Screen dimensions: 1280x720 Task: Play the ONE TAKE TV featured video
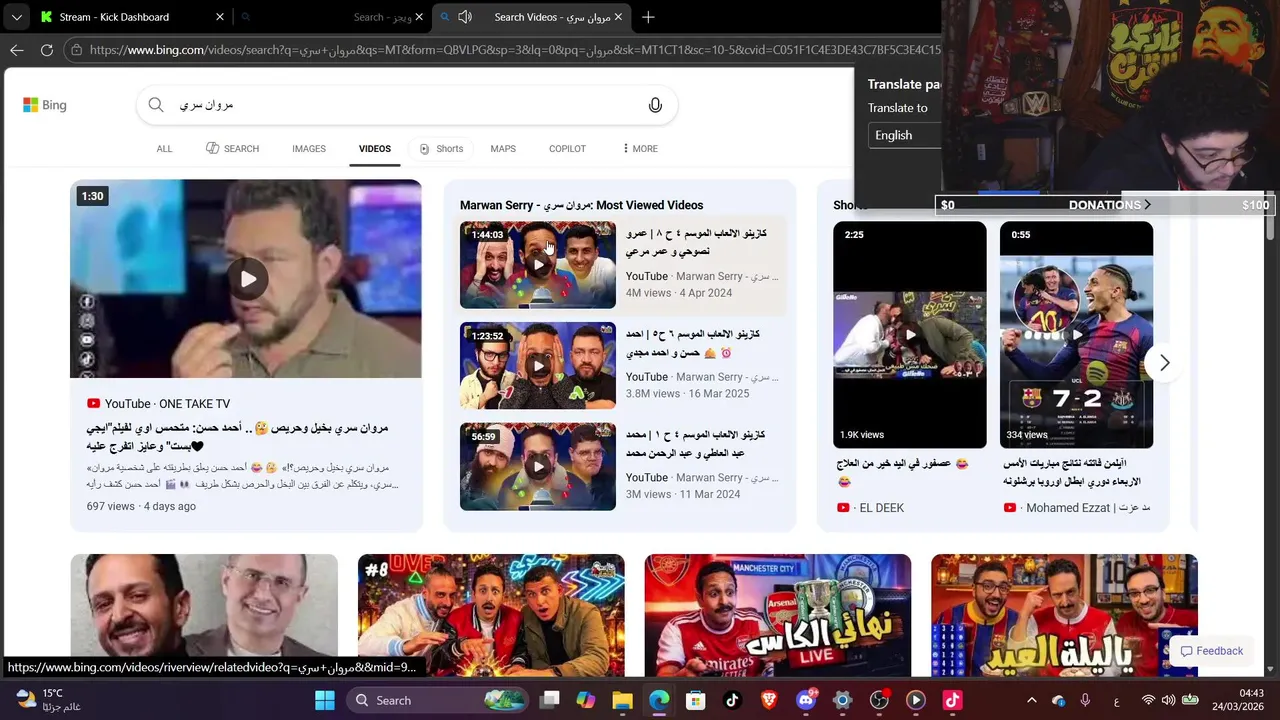tap(246, 279)
